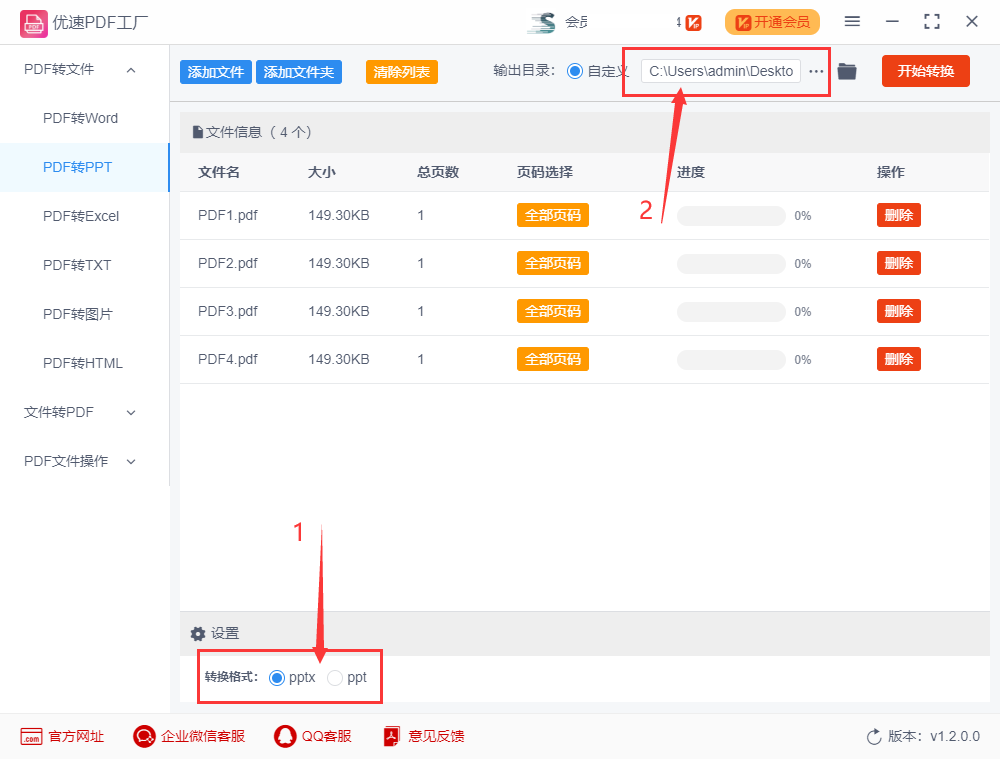The width and height of the screenshot is (1000, 760).
Task: Click the 添加文件夹 button
Action: click(x=298, y=72)
